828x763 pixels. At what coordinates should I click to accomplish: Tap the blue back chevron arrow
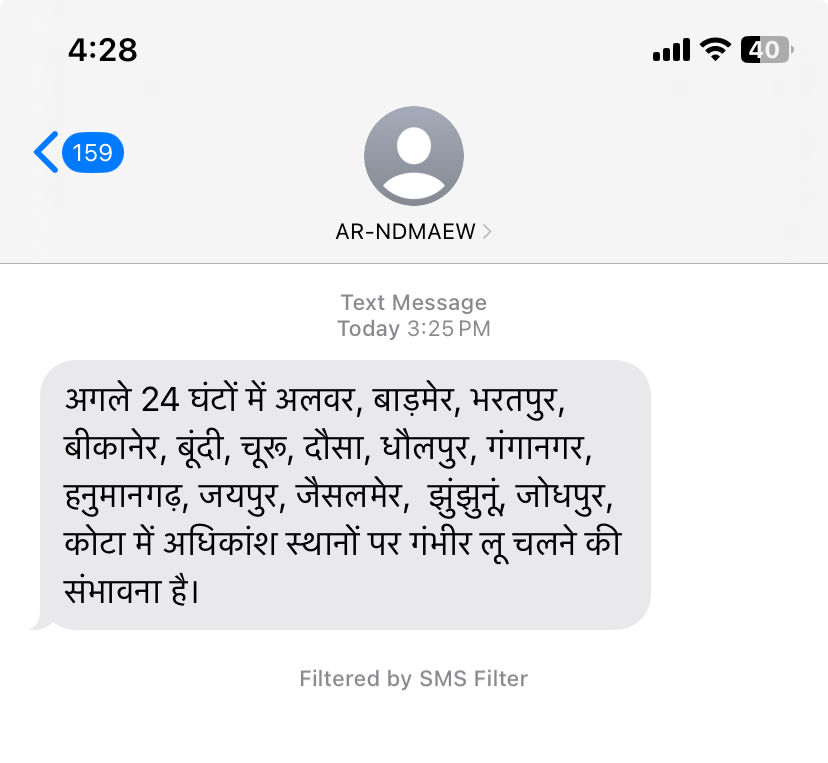(46, 152)
